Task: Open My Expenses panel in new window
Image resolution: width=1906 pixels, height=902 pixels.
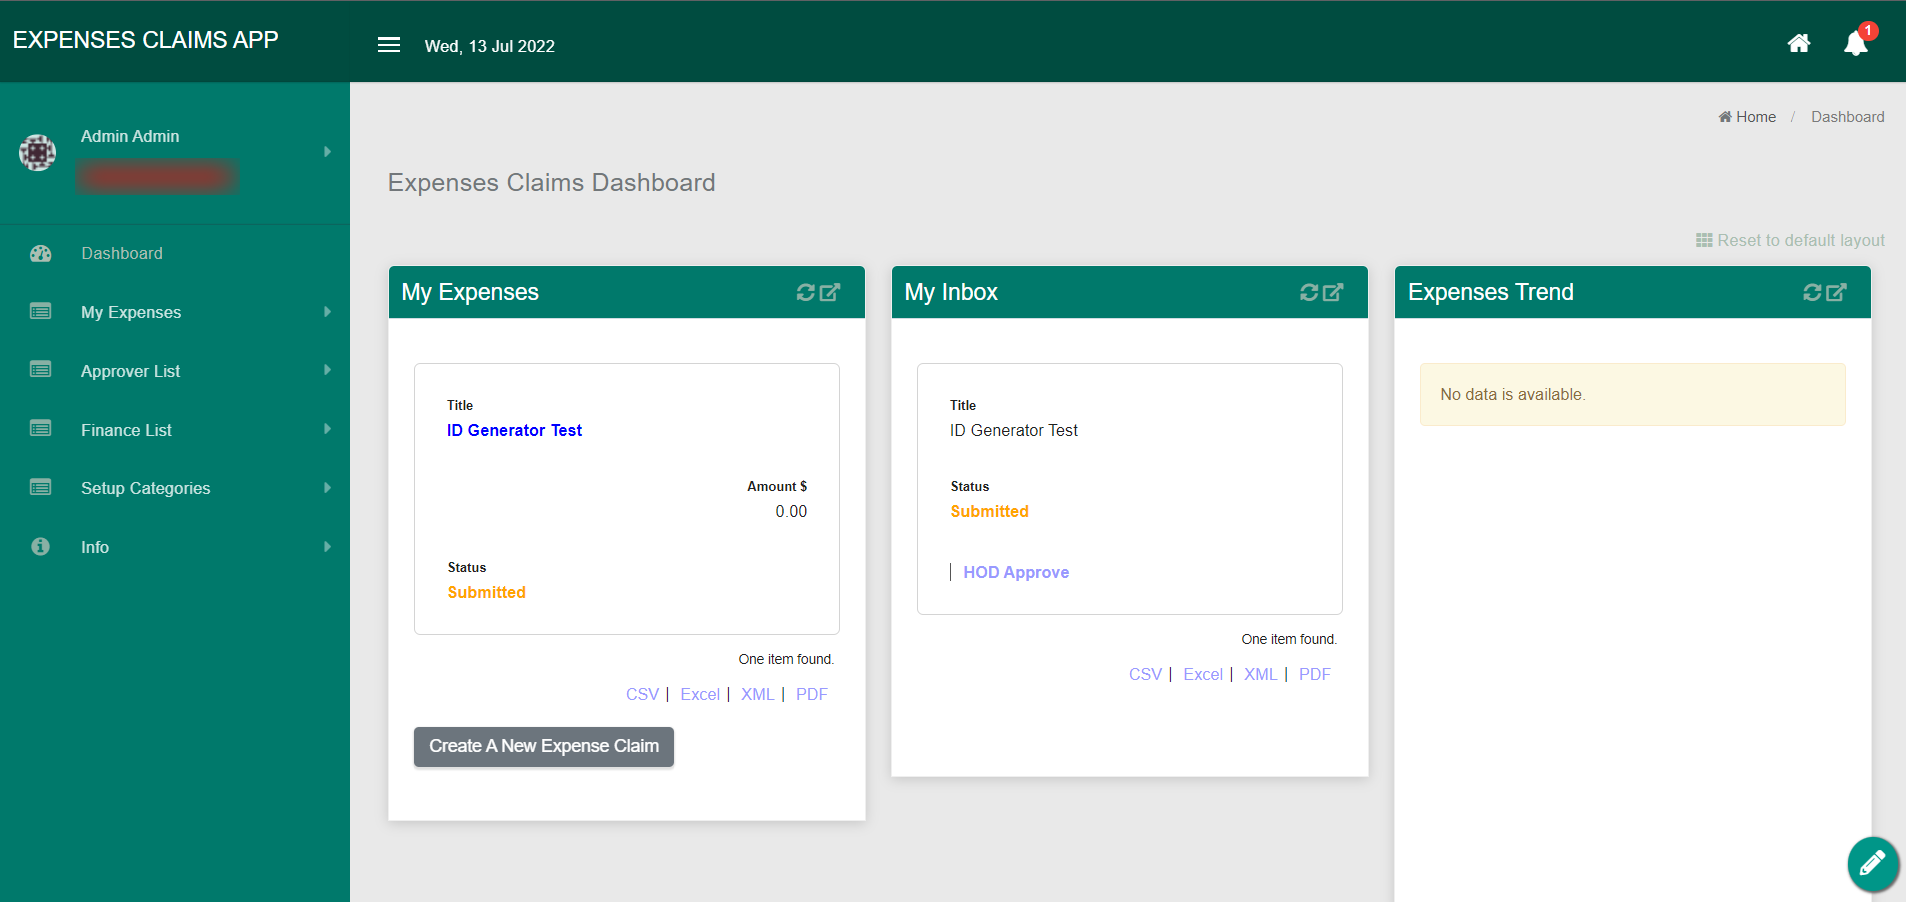Action: (830, 292)
